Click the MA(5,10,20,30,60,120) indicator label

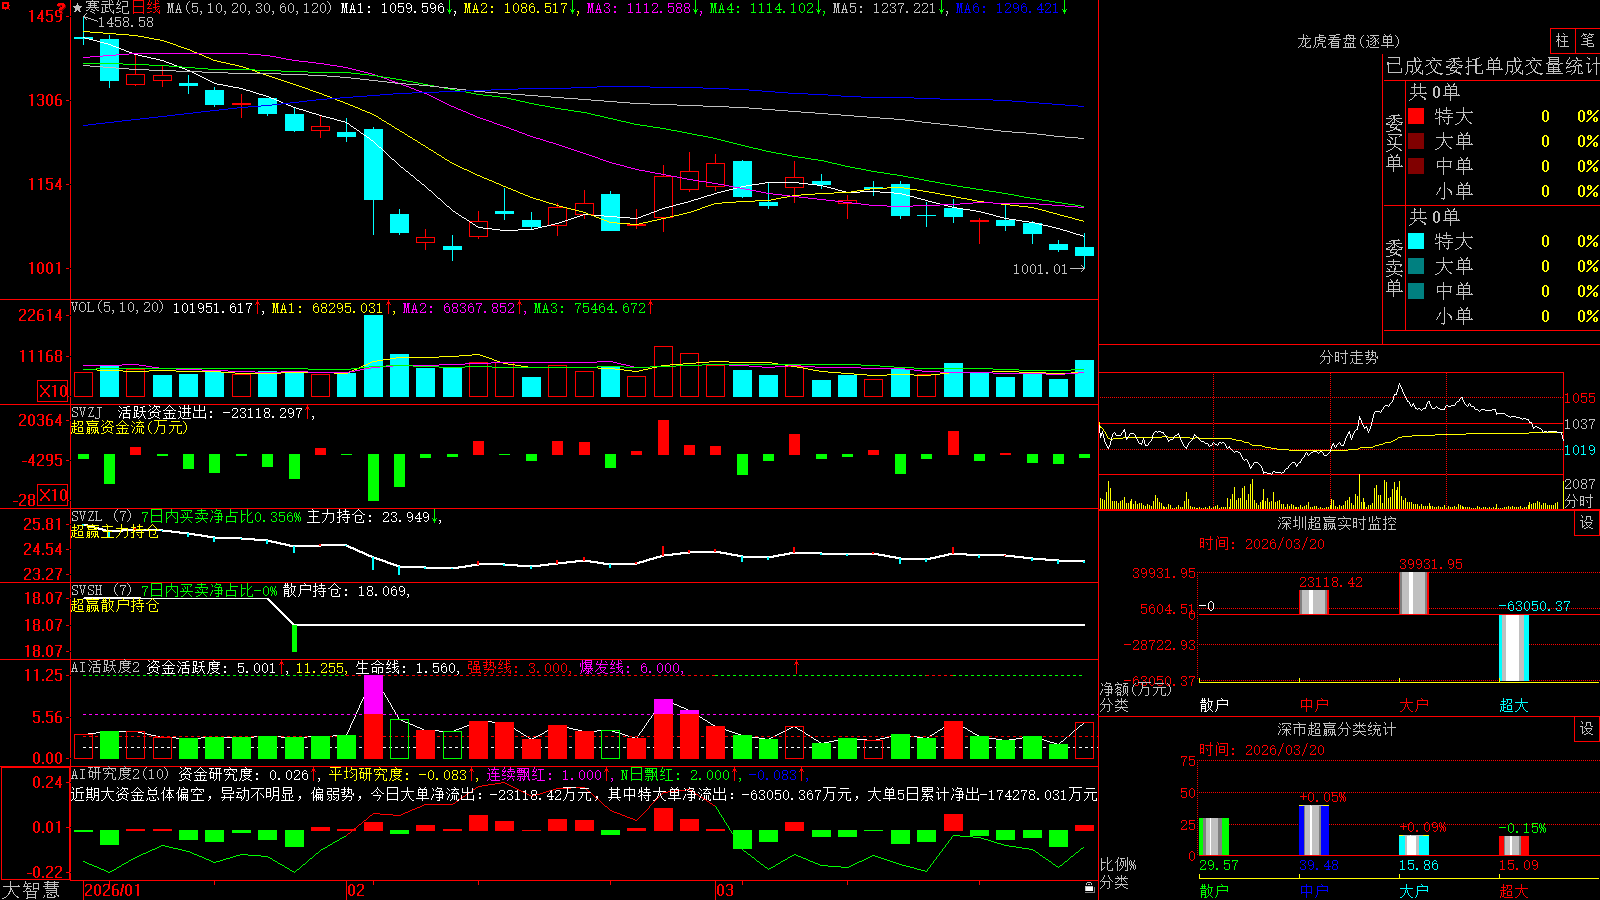[x=249, y=8]
